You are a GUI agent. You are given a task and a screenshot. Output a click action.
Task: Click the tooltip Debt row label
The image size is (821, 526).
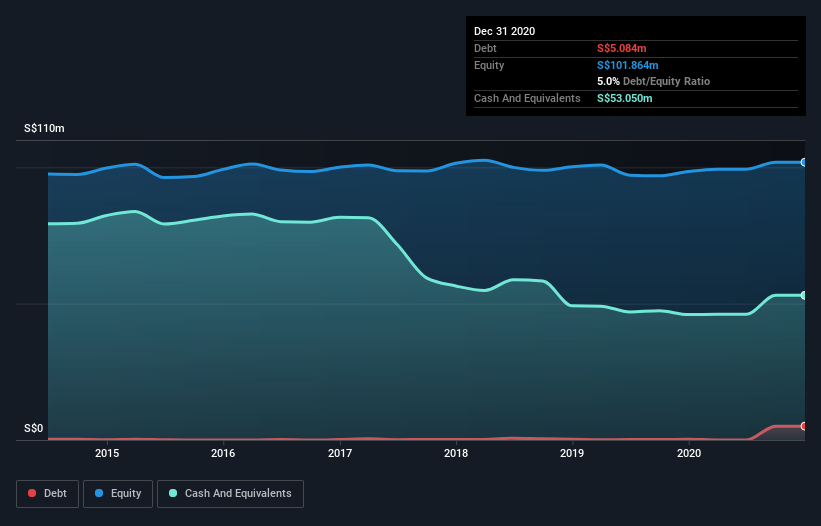(485, 48)
